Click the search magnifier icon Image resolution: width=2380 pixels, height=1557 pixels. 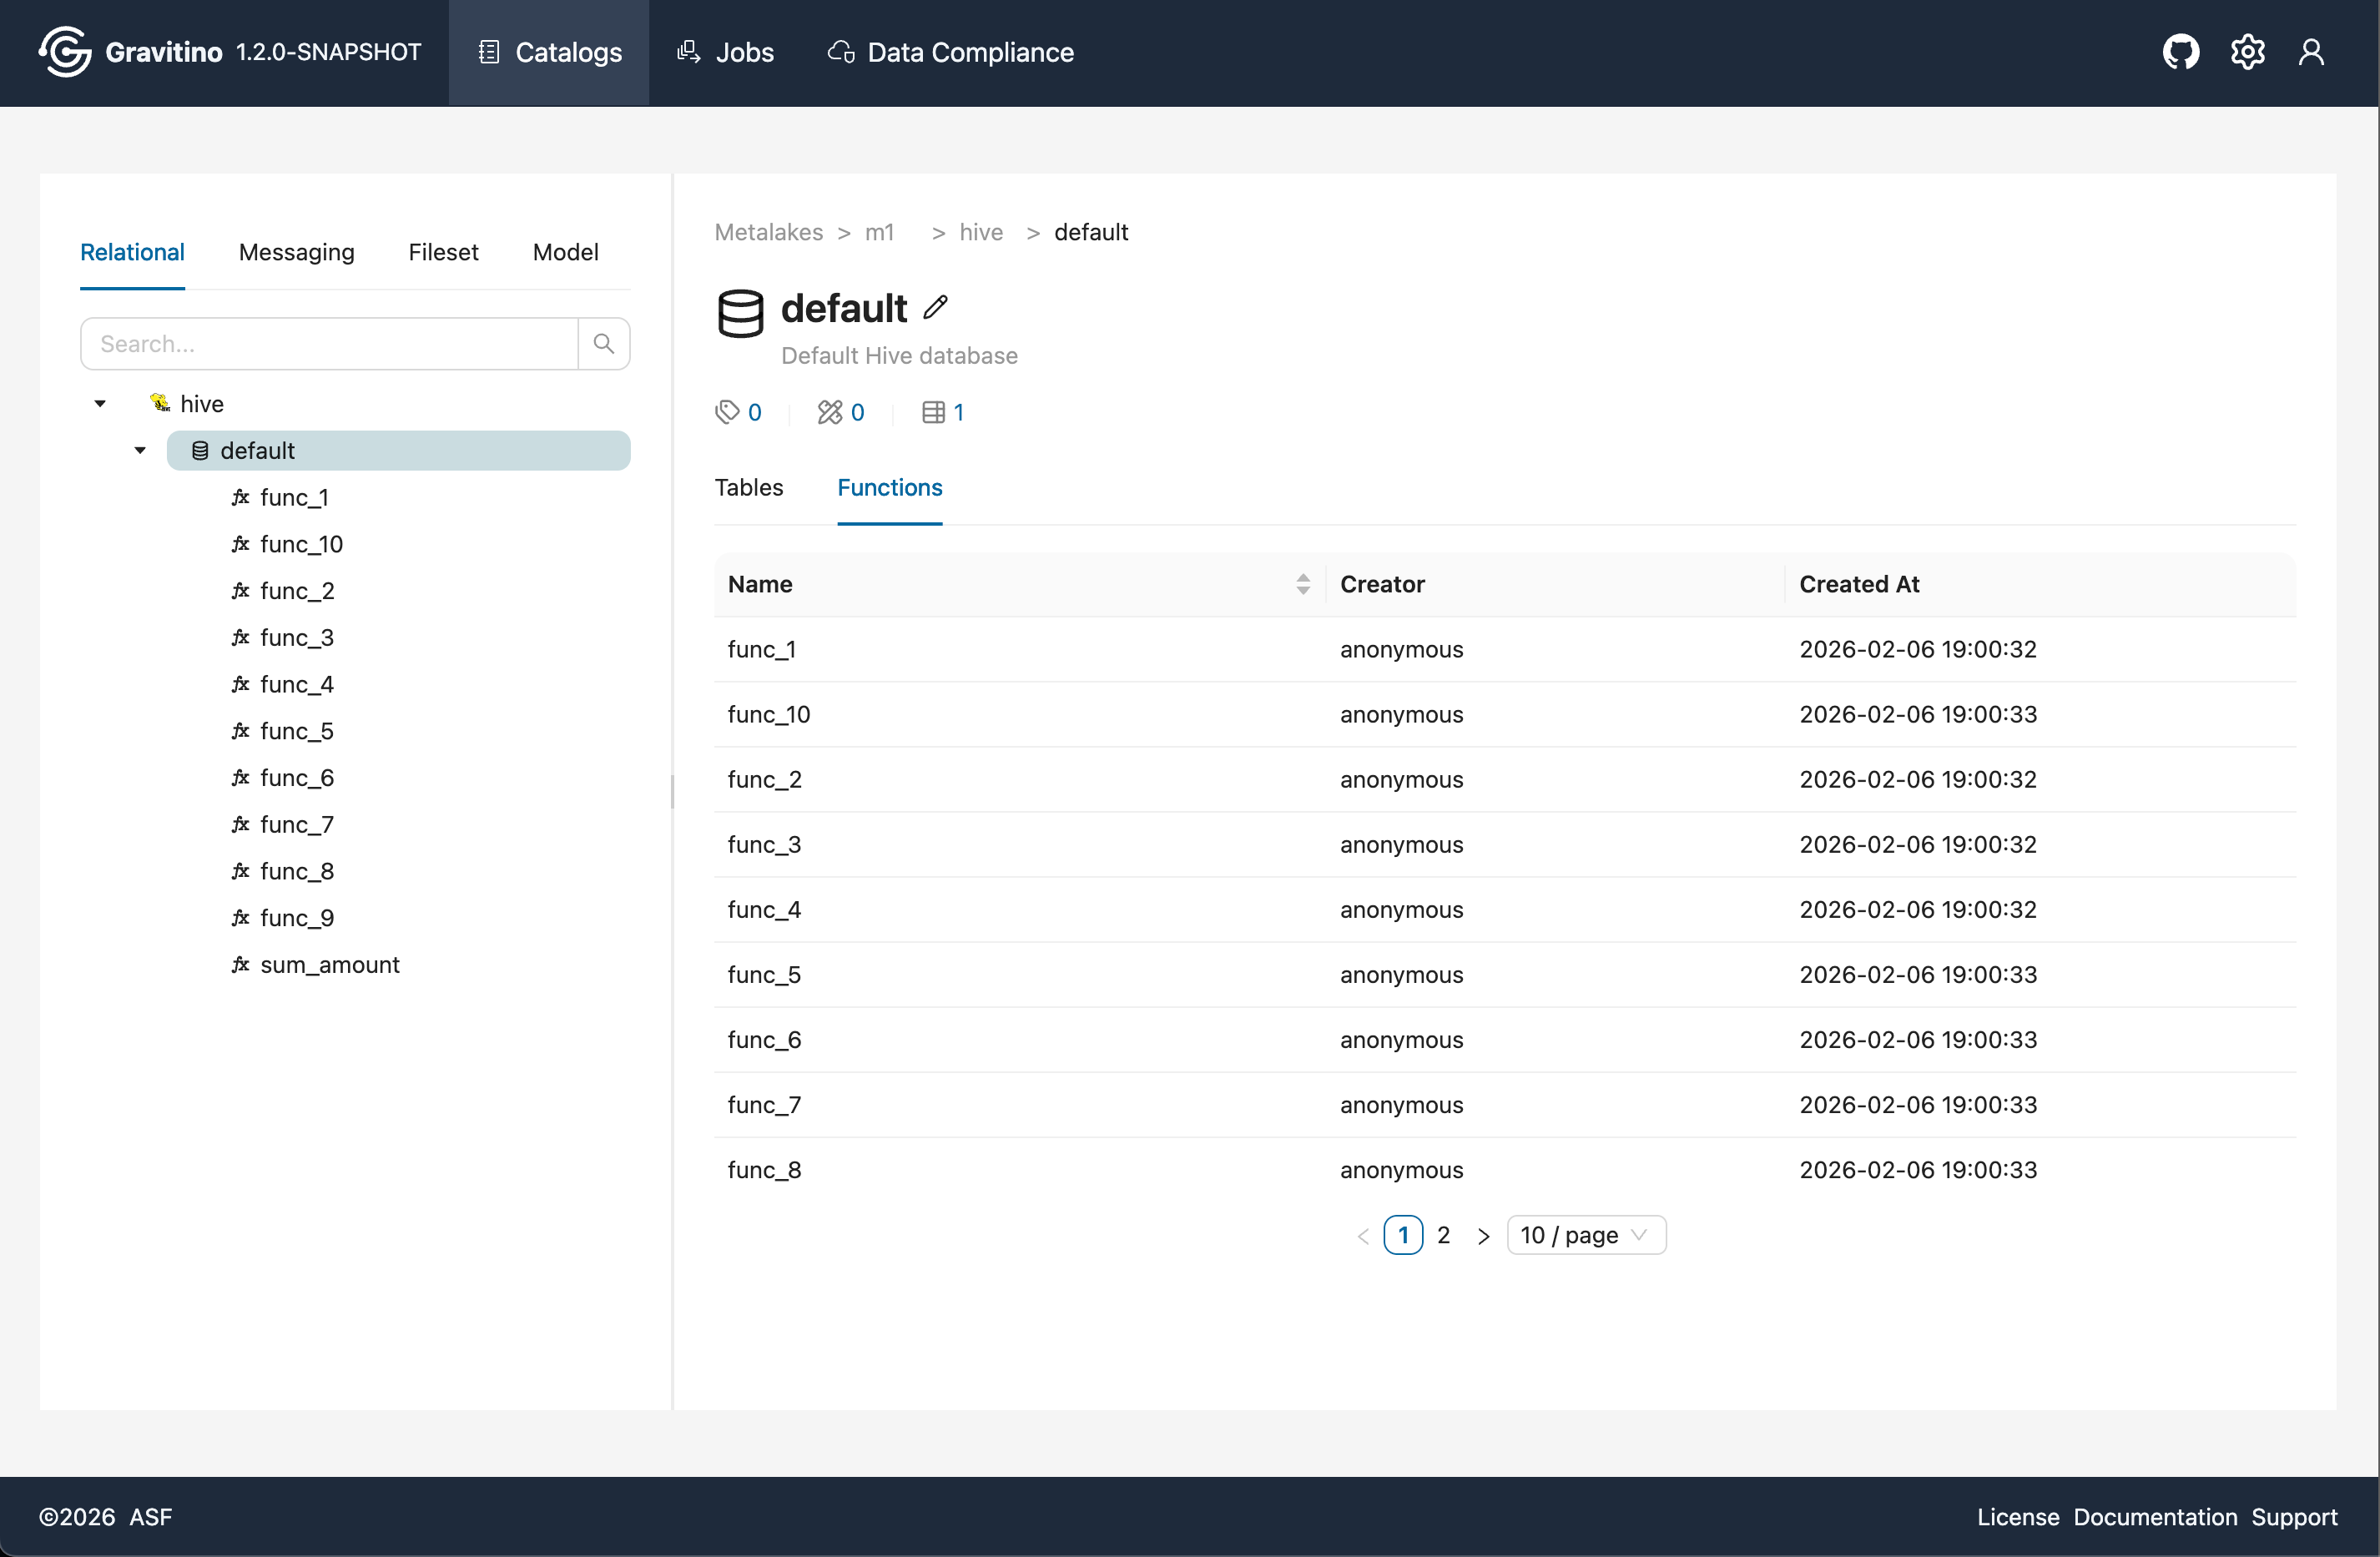pos(604,344)
